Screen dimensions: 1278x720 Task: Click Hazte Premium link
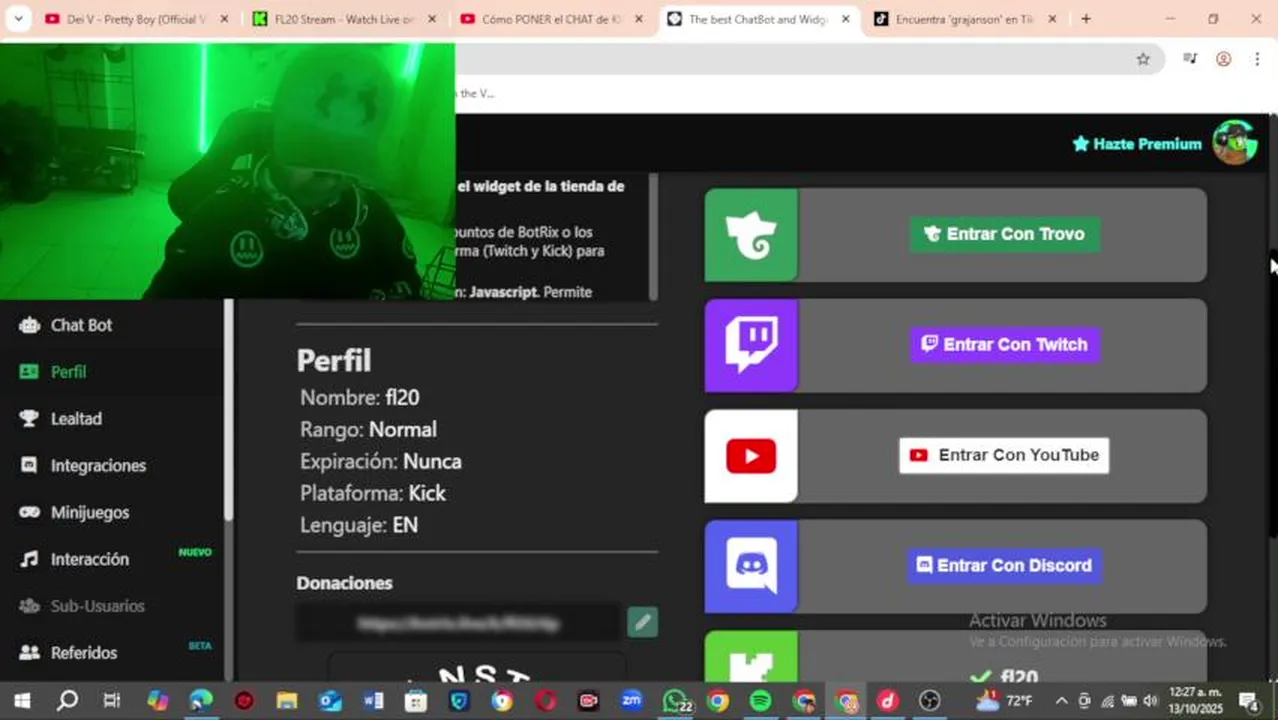click(1136, 144)
